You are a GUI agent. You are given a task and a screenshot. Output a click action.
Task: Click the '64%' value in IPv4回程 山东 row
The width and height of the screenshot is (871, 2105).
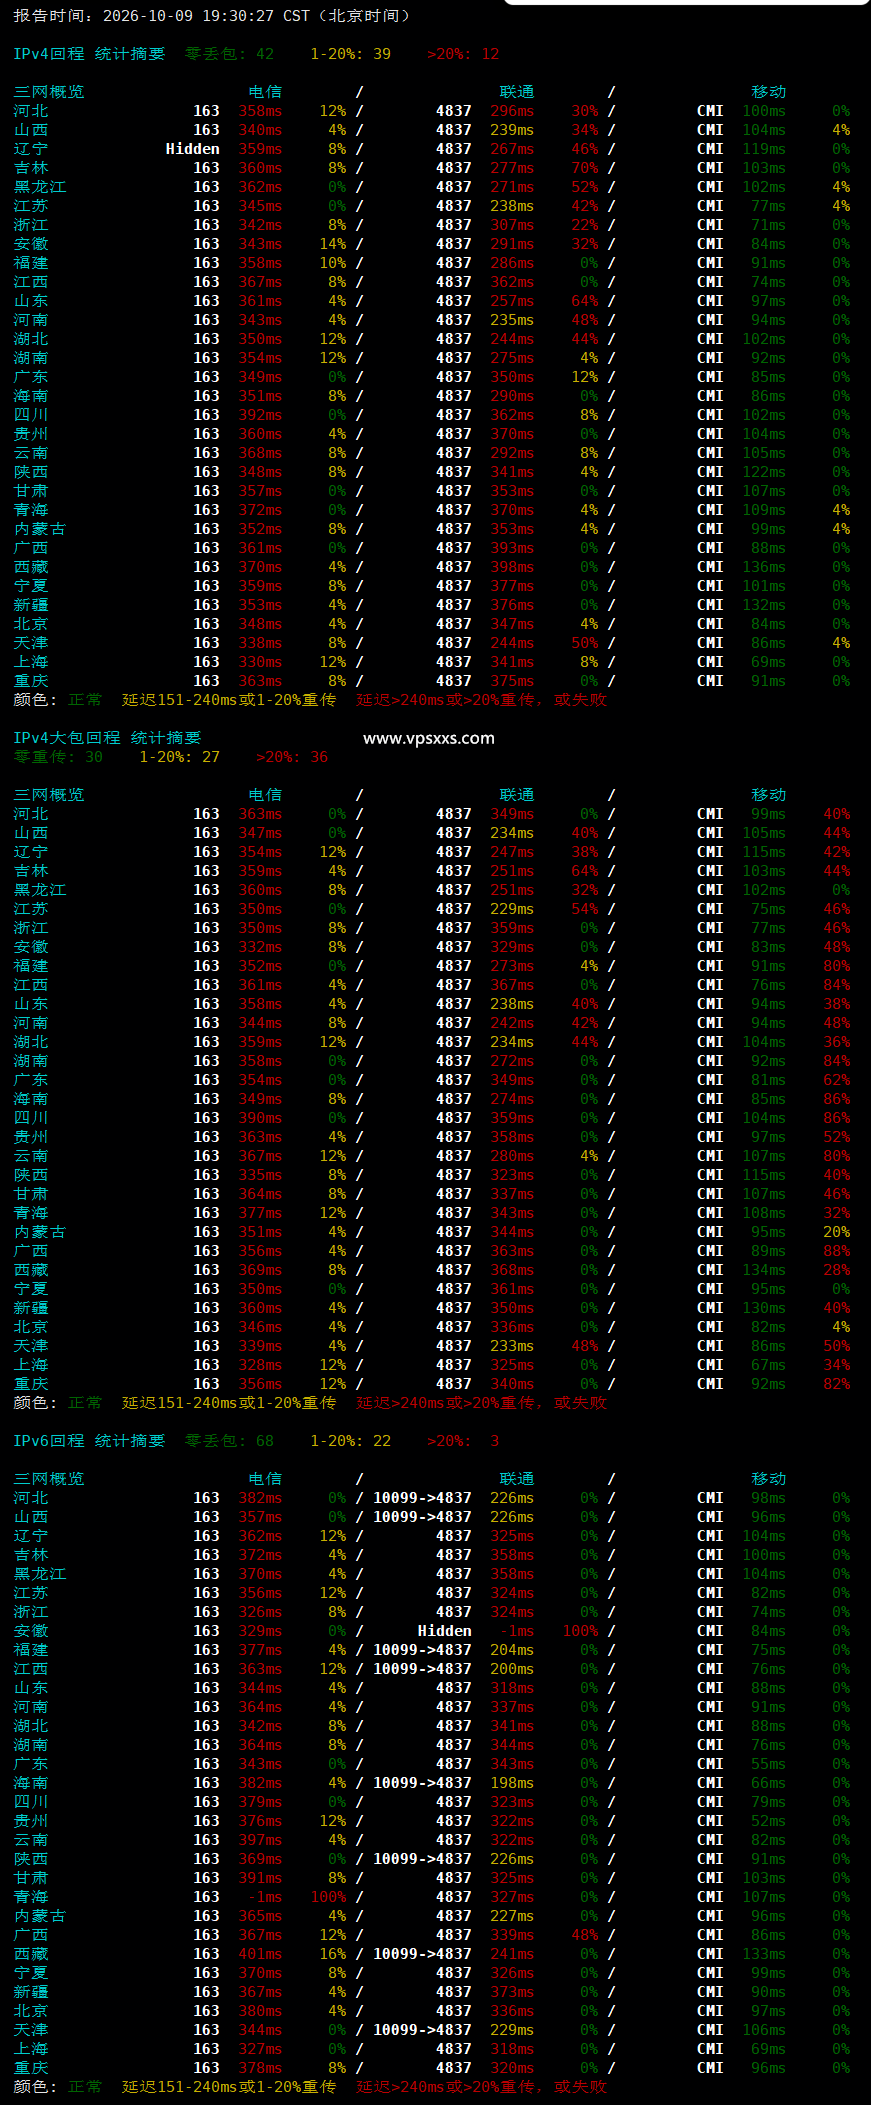point(585,301)
